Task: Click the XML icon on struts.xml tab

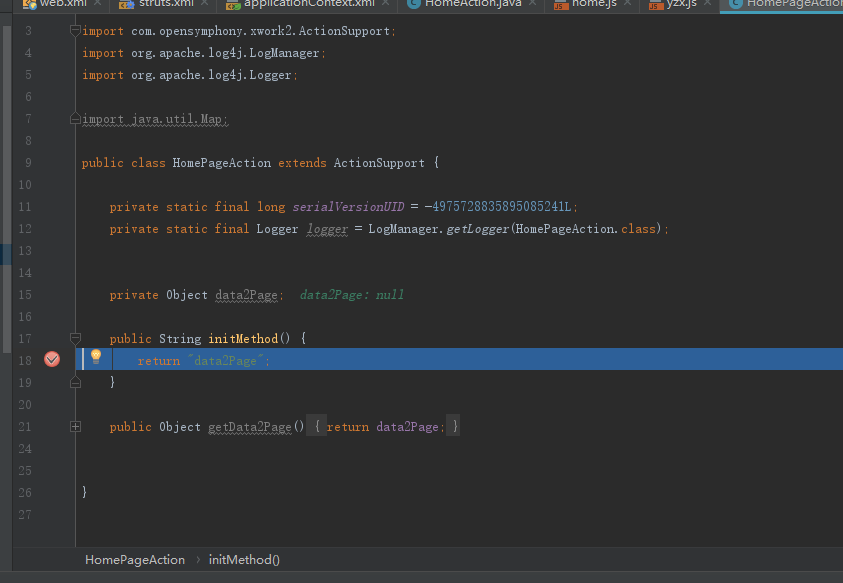Action: pyautogui.click(x=127, y=6)
